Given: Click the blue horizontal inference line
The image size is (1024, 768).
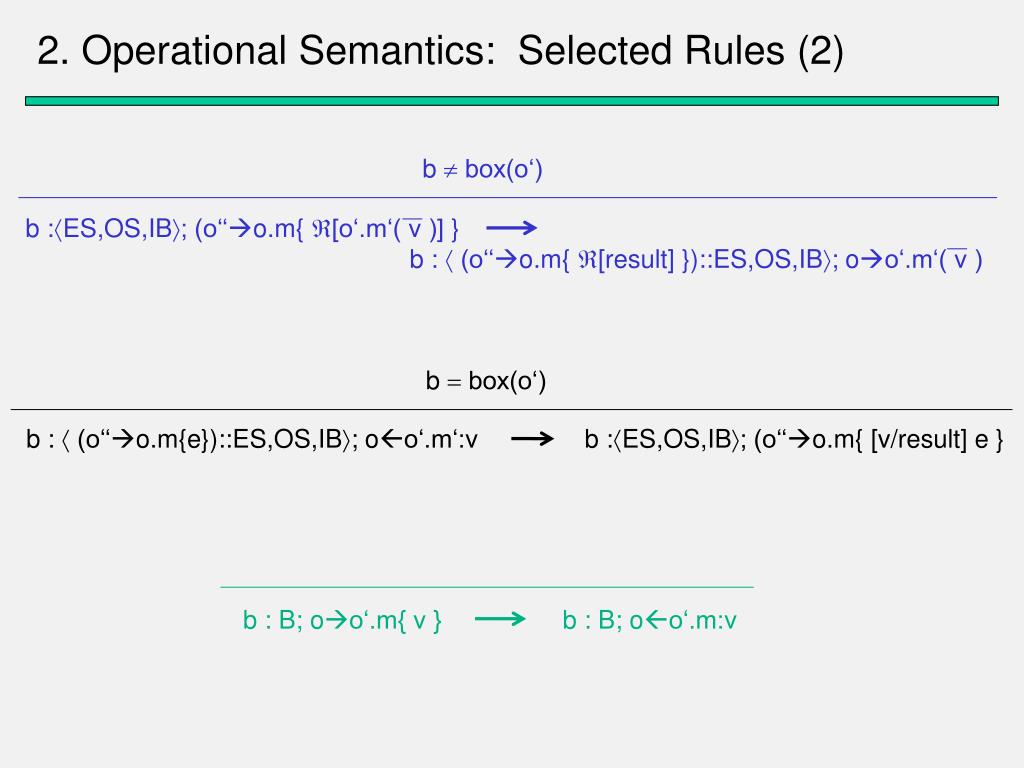Looking at the screenshot, I should [x=507, y=197].
